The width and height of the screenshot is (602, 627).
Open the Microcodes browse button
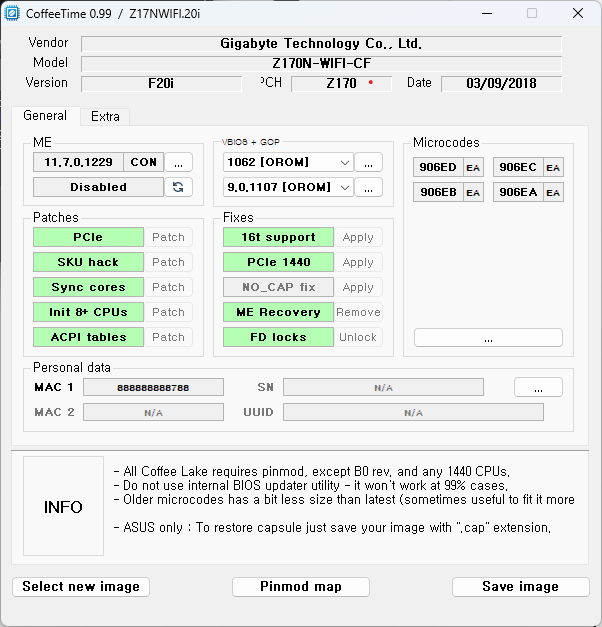tap(488, 338)
